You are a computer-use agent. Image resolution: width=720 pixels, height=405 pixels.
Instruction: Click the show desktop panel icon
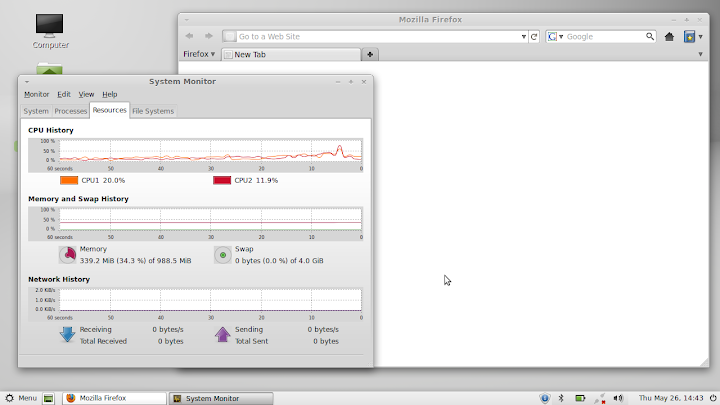49,398
